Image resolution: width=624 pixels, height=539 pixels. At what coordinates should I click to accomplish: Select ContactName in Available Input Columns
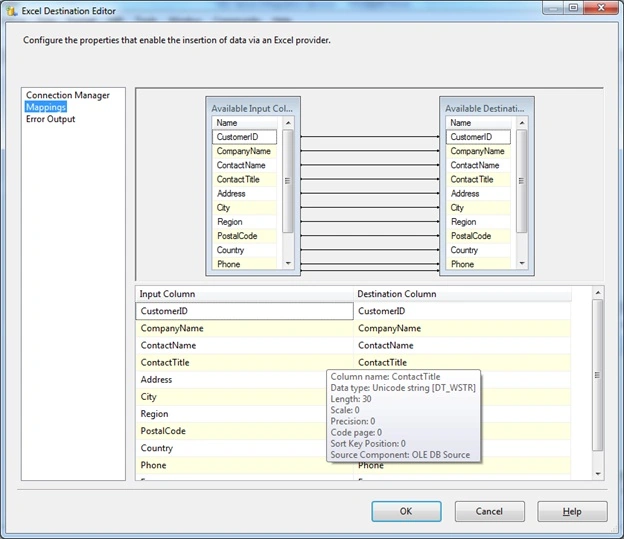coord(244,165)
